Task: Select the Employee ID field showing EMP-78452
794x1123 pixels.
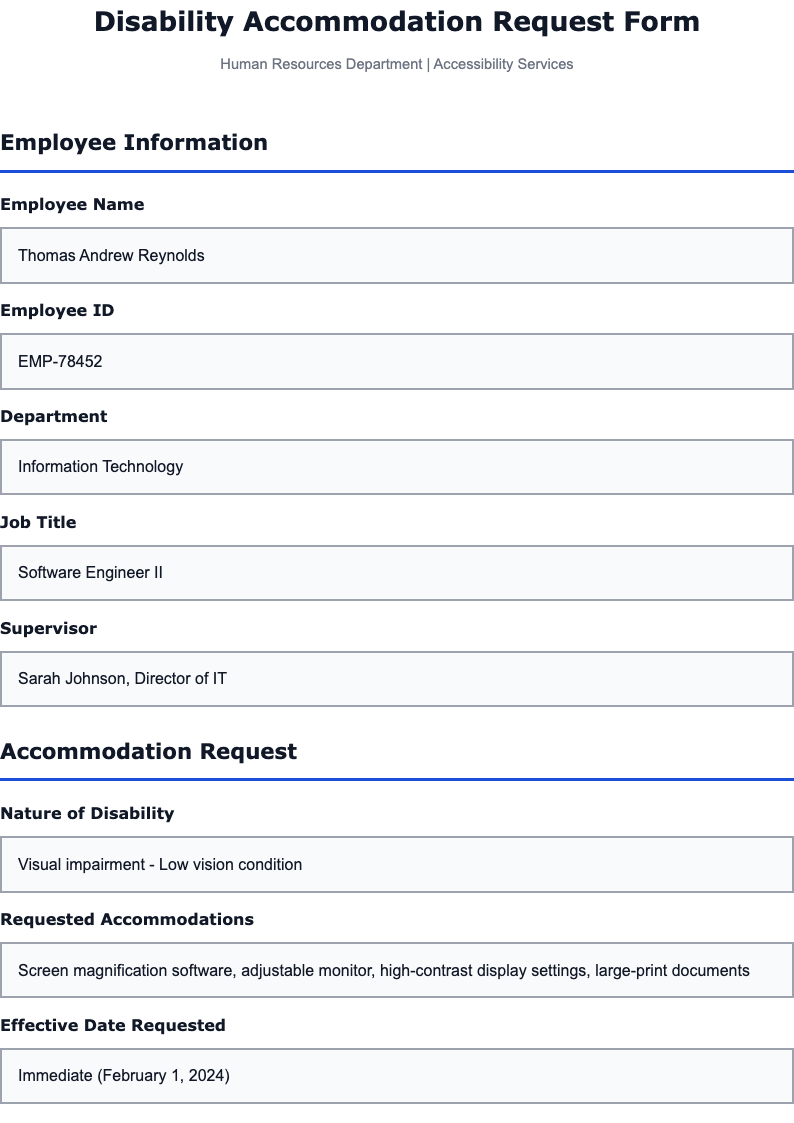Action: (x=397, y=361)
